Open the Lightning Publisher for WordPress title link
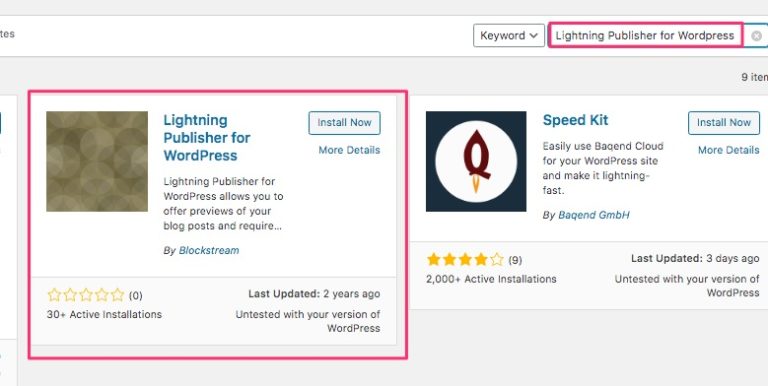The height and width of the screenshot is (386, 768). tap(207, 138)
